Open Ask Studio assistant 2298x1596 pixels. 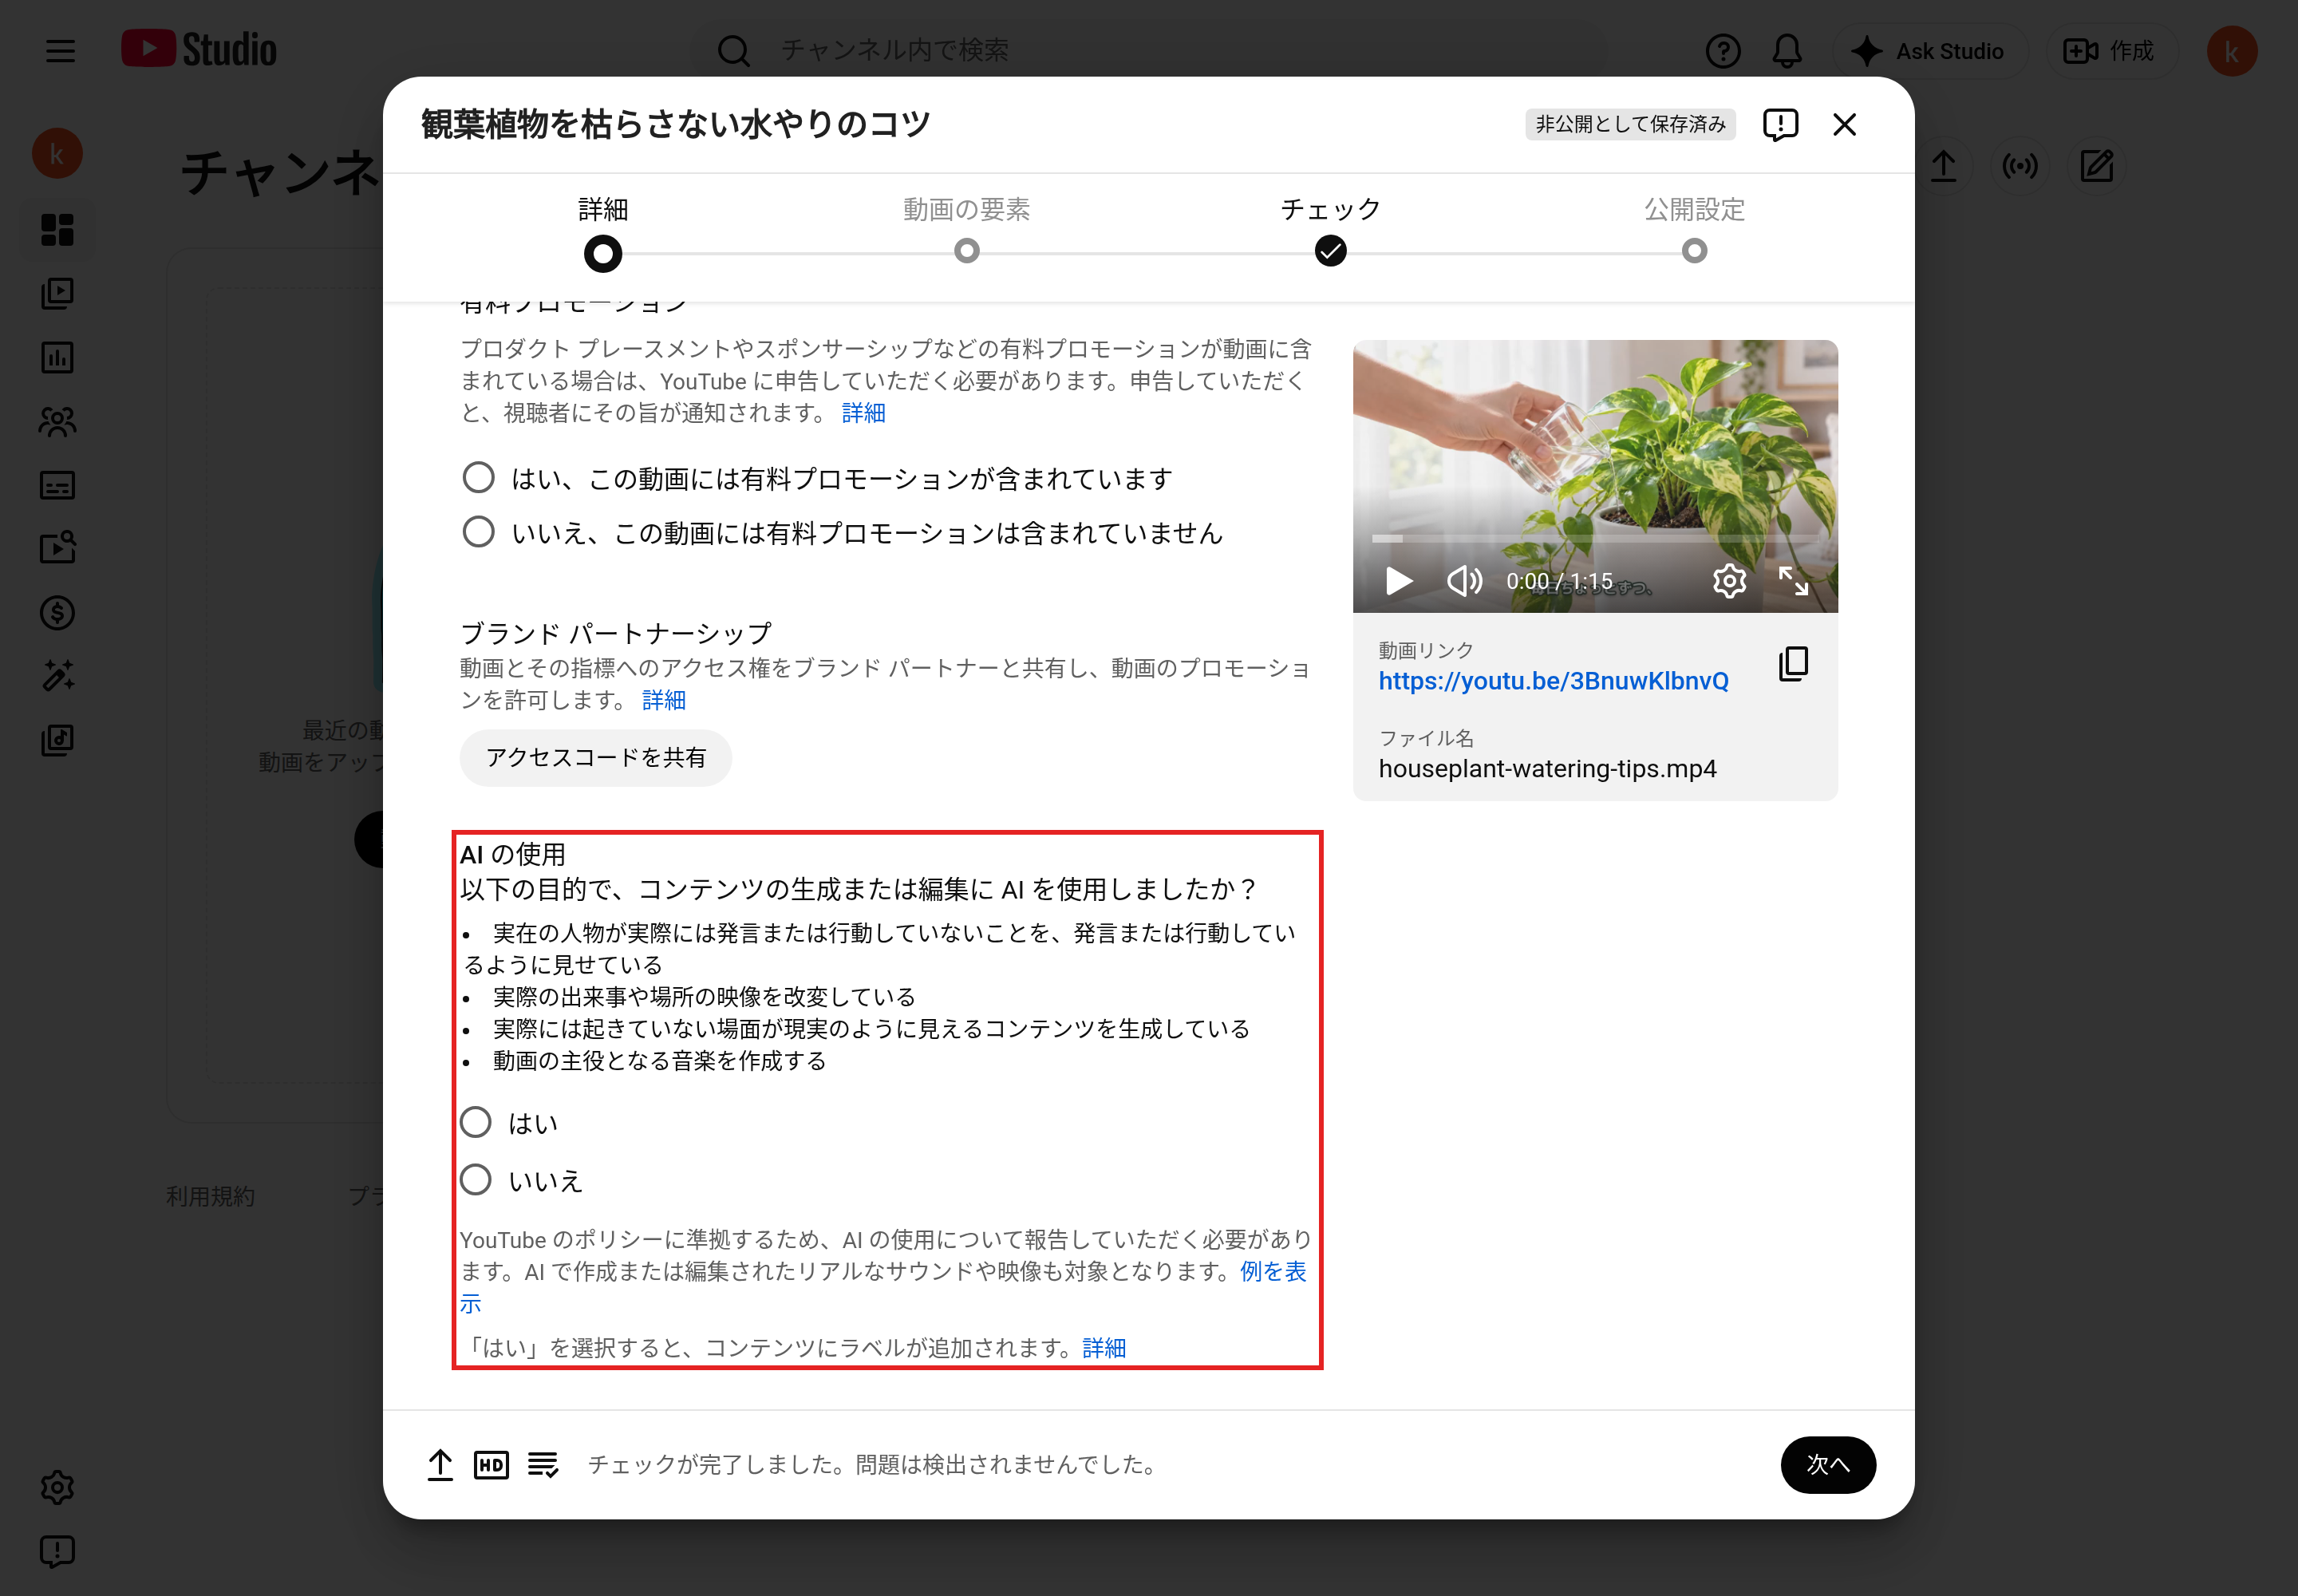tap(1929, 51)
